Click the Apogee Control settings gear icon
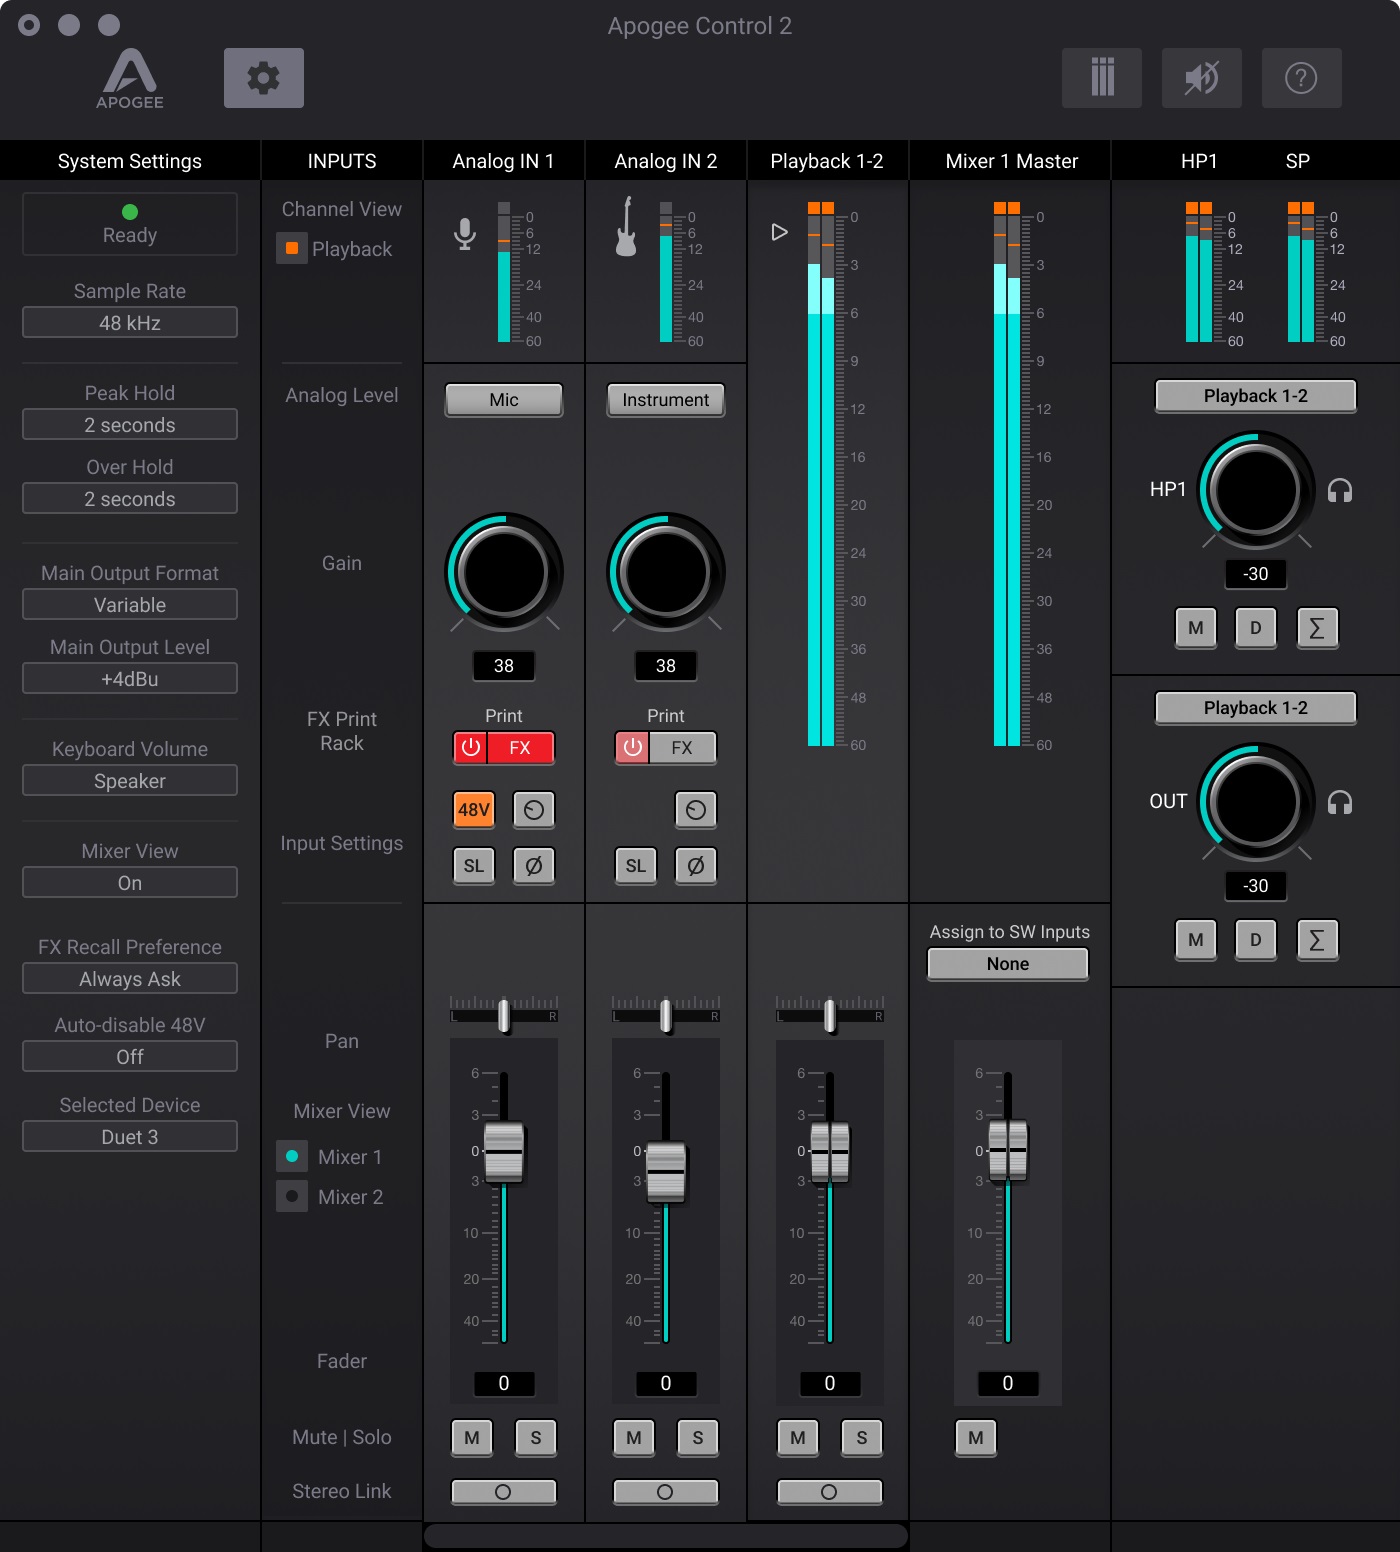 point(263,77)
